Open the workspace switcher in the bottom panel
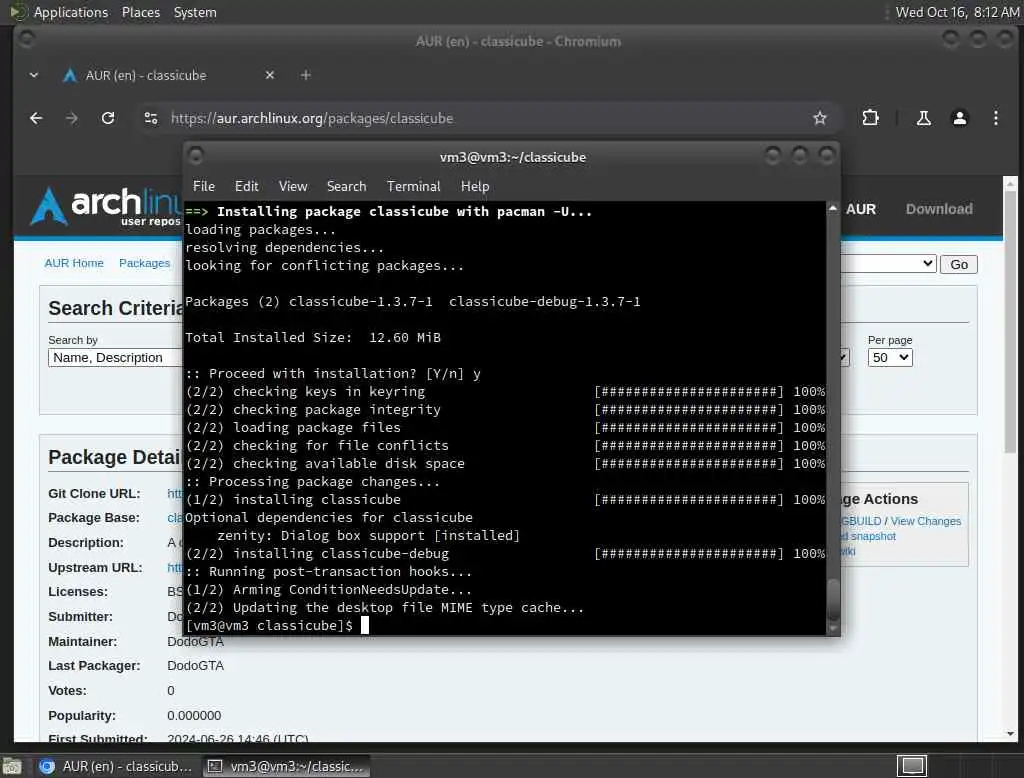The image size is (1024, 778). 912,766
